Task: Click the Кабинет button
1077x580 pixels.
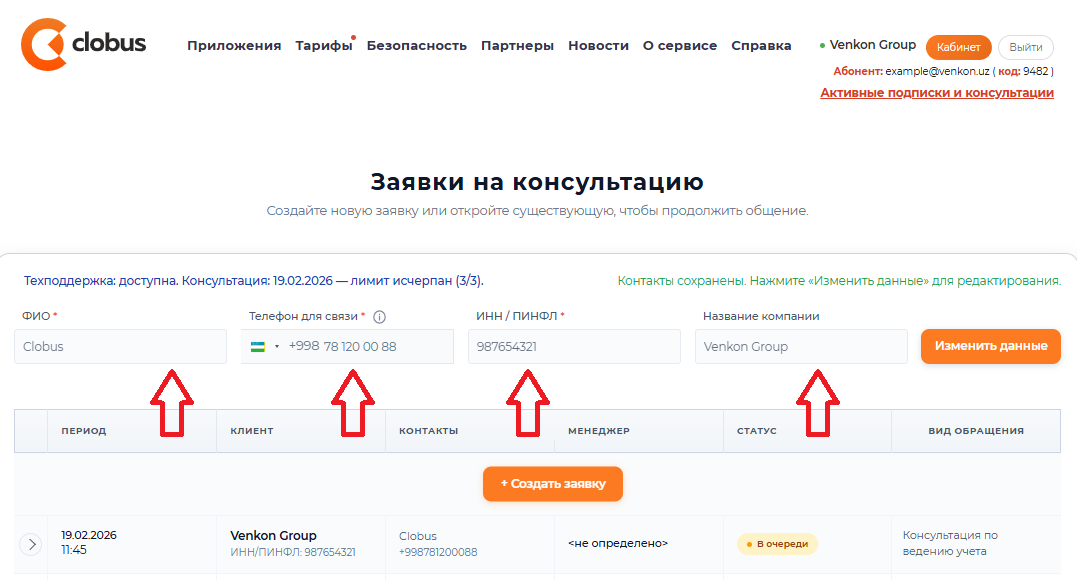Action: click(958, 47)
